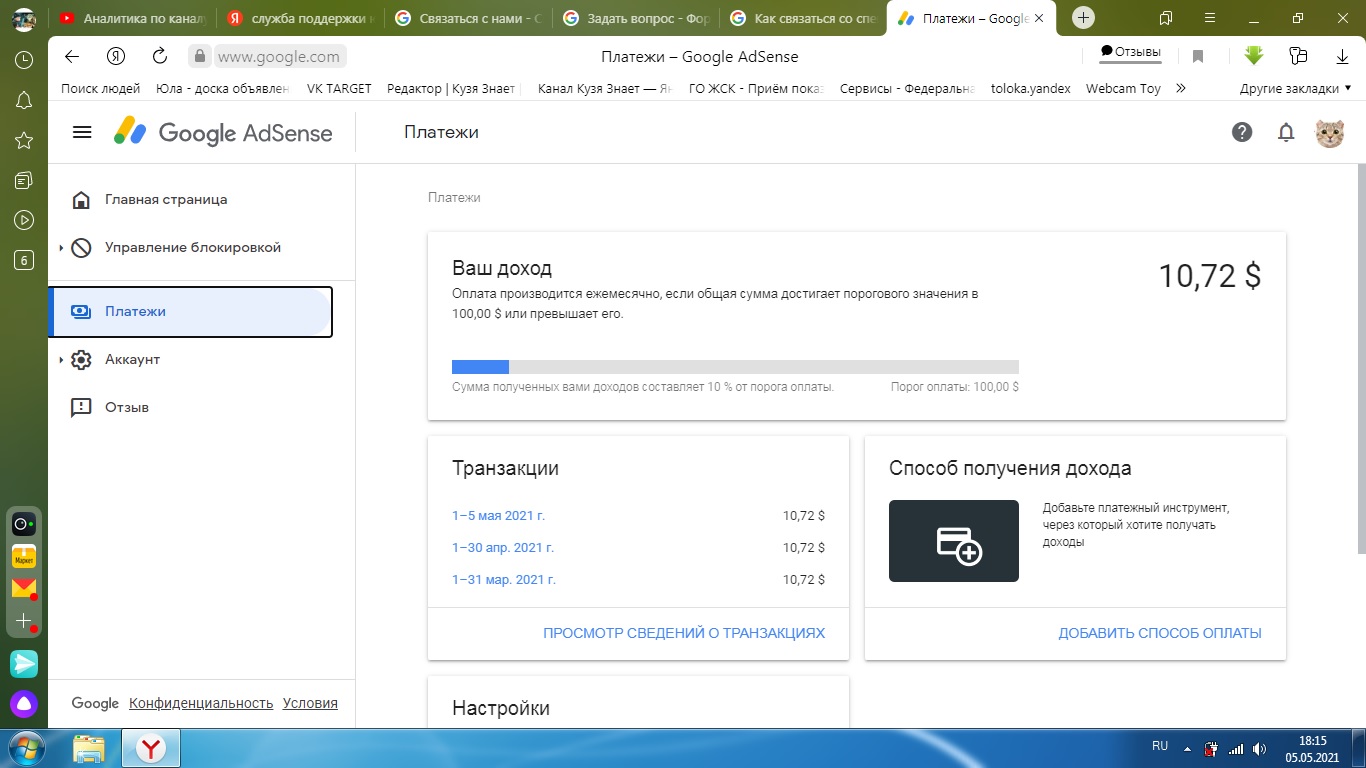The height and width of the screenshot is (768, 1366).
Task: Click the Отзывы button in address bar
Action: pos(1131,52)
